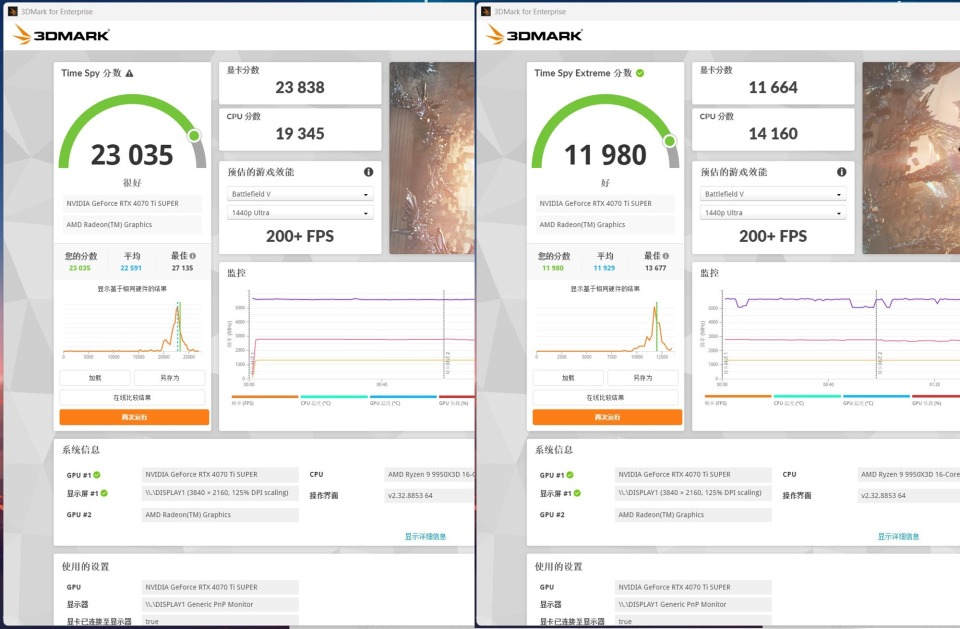Click the 23 035 score gauge
The height and width of the screenshot is (629, 960).
click(x=132, y=132)
